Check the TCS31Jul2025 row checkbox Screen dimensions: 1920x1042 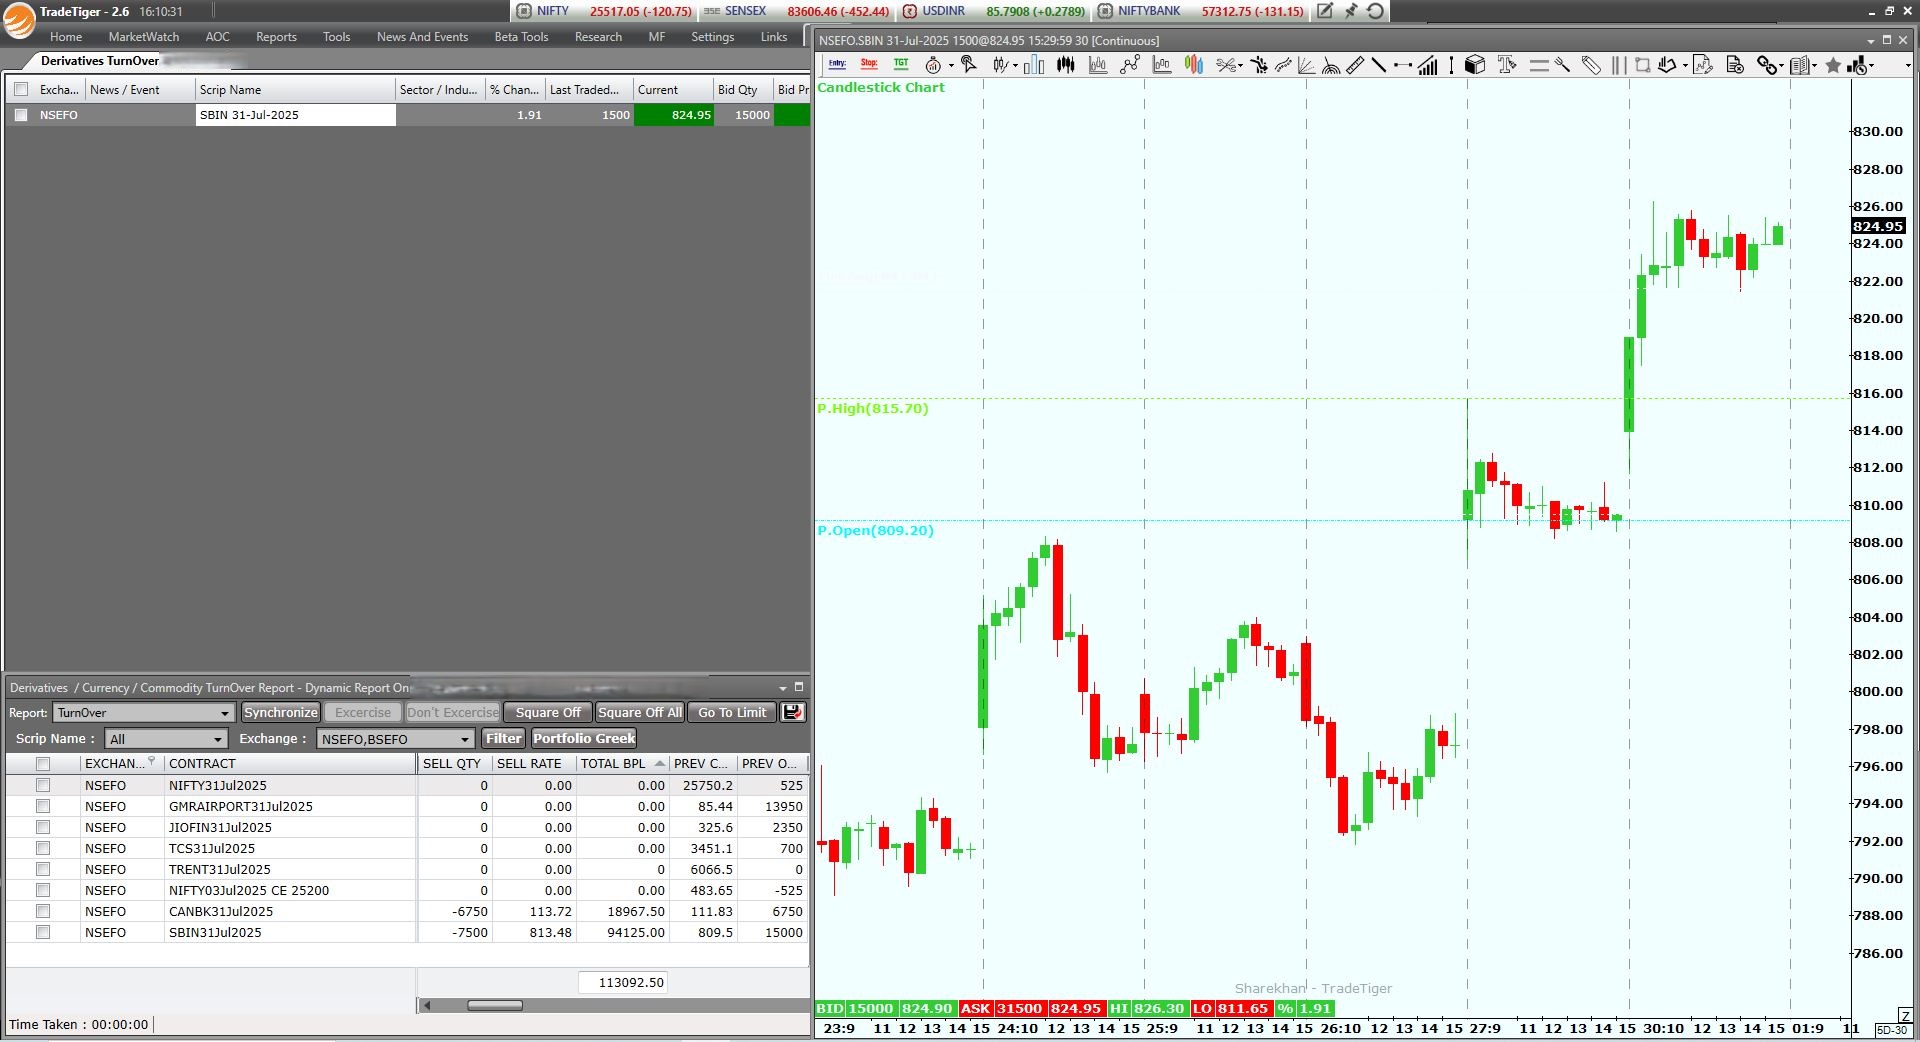(42, 848)
